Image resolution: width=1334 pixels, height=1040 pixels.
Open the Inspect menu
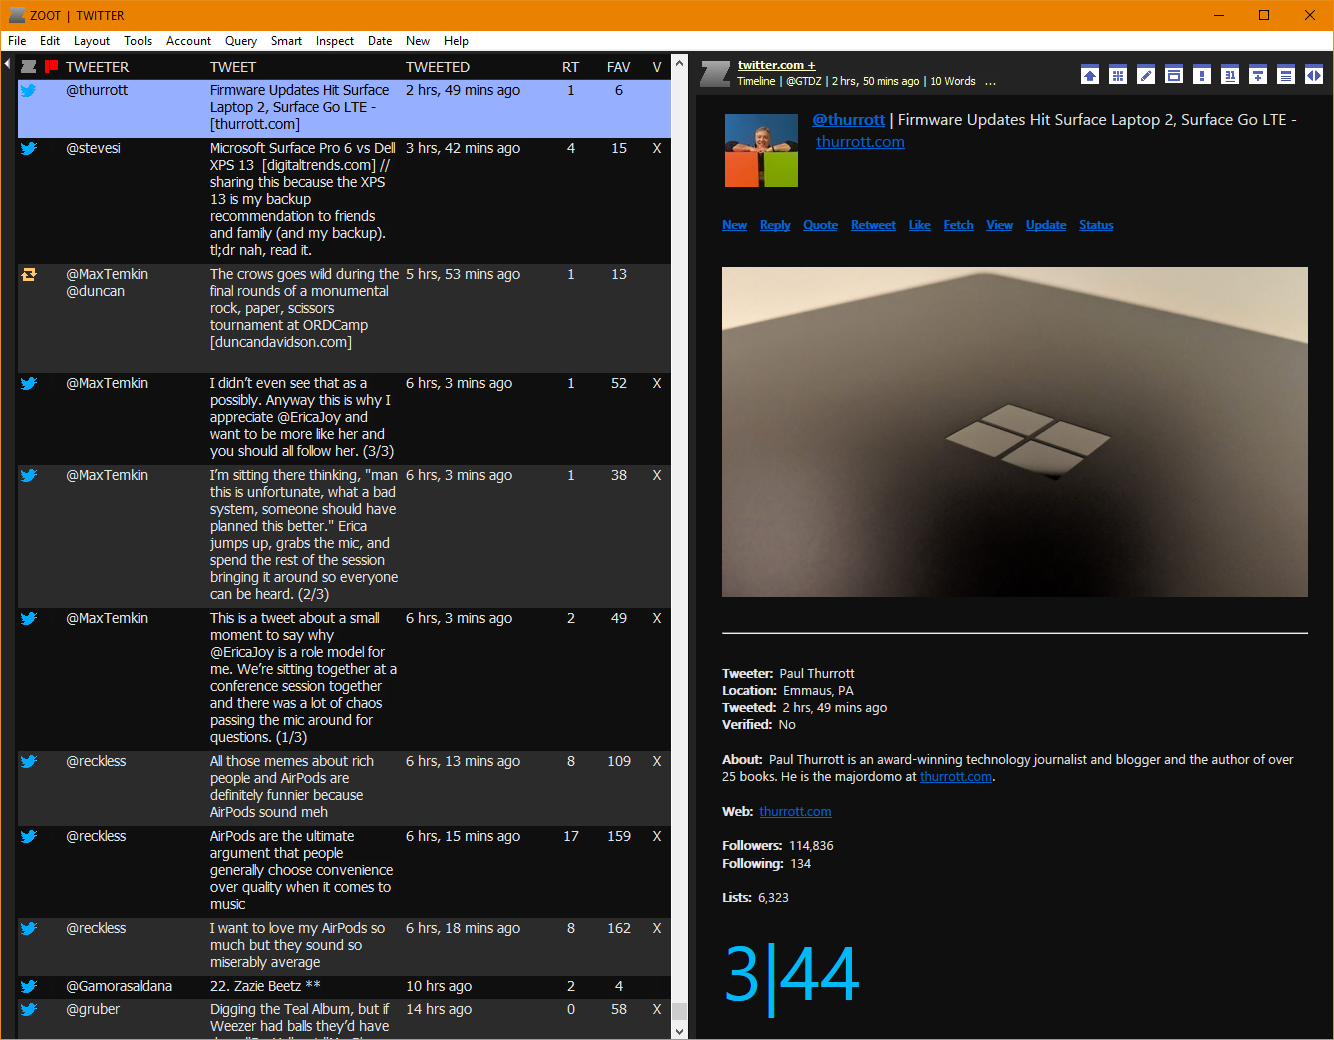[x=335, y=41]
